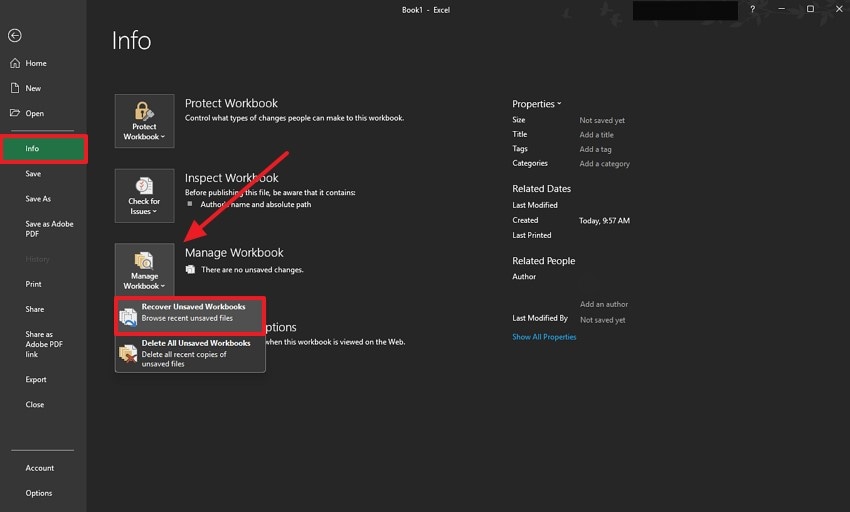Select the Info tab in sidebar
The height and width of the screenshot is (512, 850).
43,149
